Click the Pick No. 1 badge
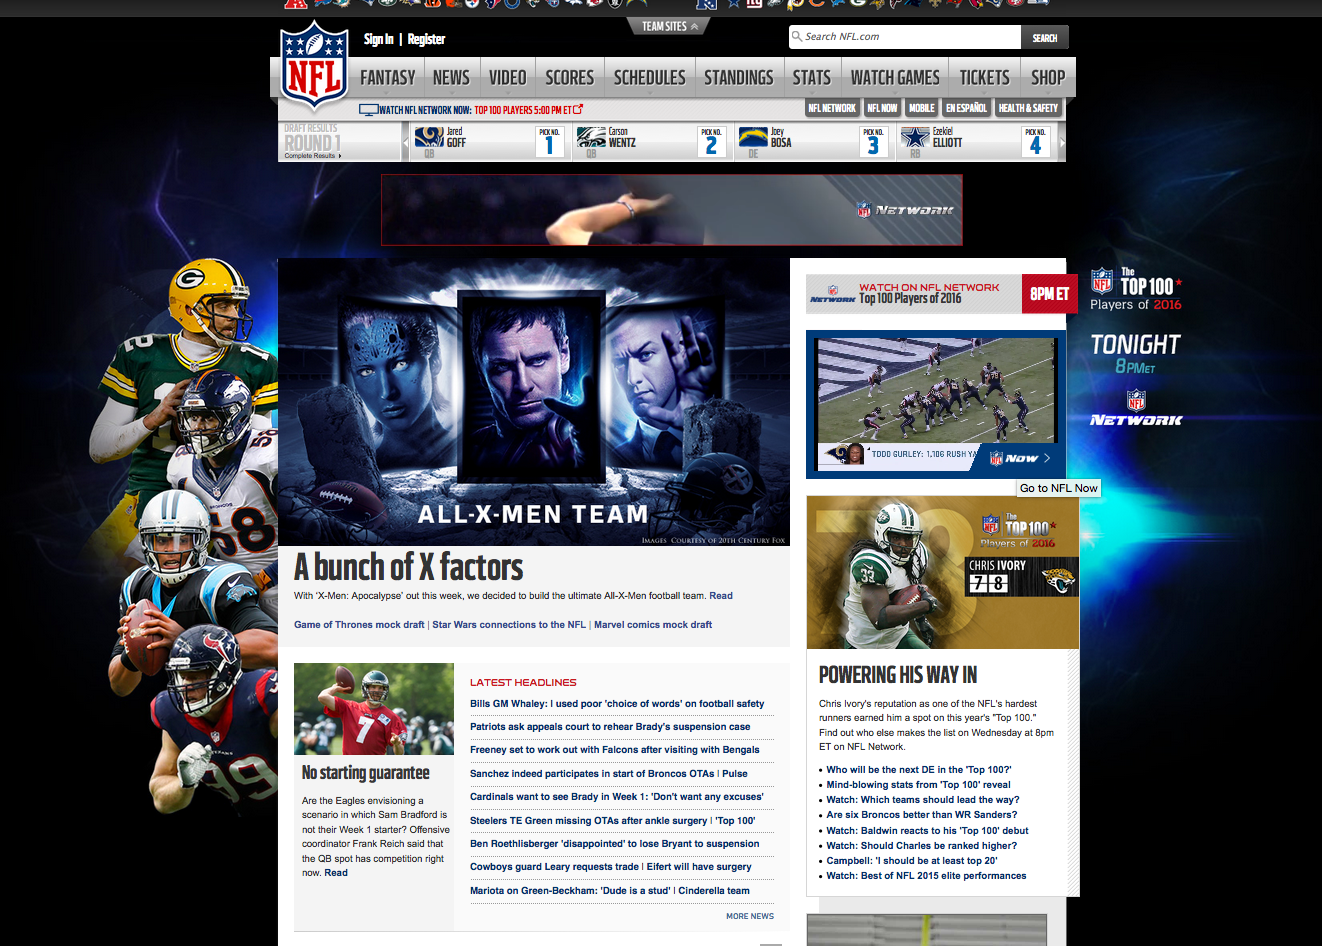1322x946 pixels. (549, 141)
